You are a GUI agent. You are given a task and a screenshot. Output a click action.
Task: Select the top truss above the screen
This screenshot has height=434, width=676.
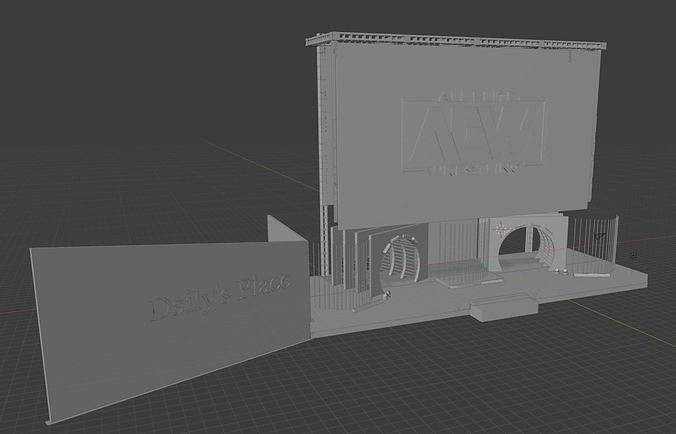(456, 40)
